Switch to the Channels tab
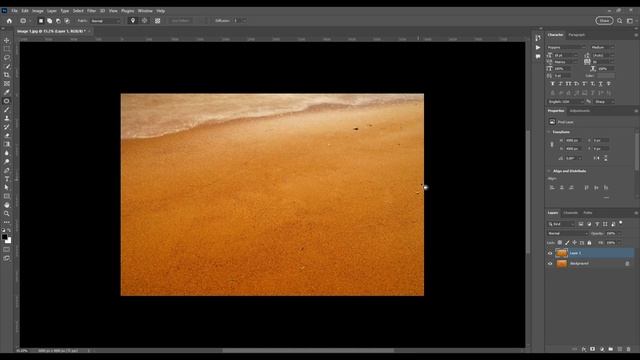This screenshot has height=360, width=640. [571, 213]
